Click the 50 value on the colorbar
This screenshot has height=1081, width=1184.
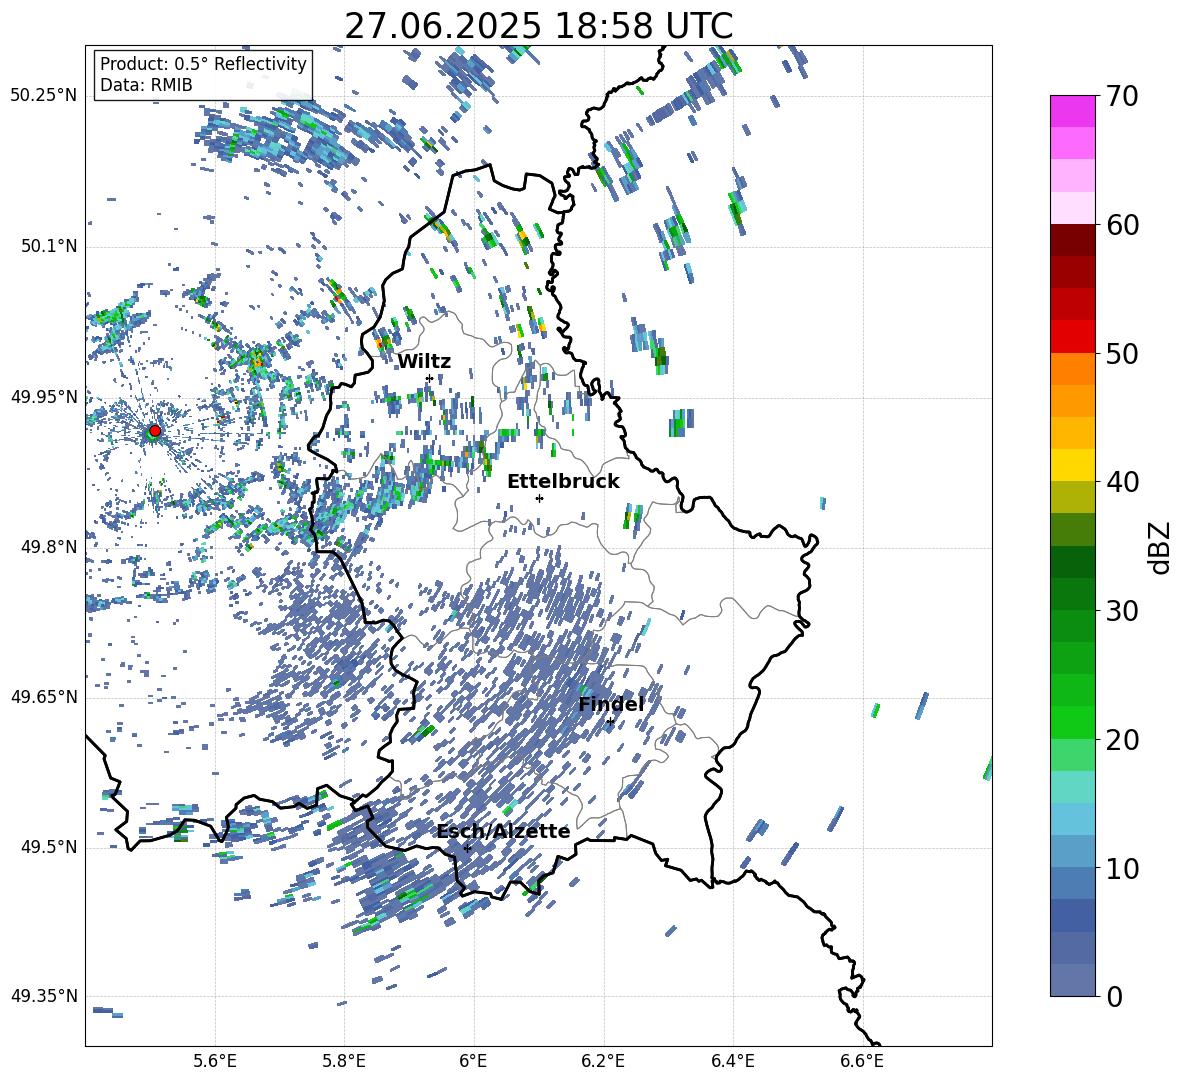[1122, 354]
